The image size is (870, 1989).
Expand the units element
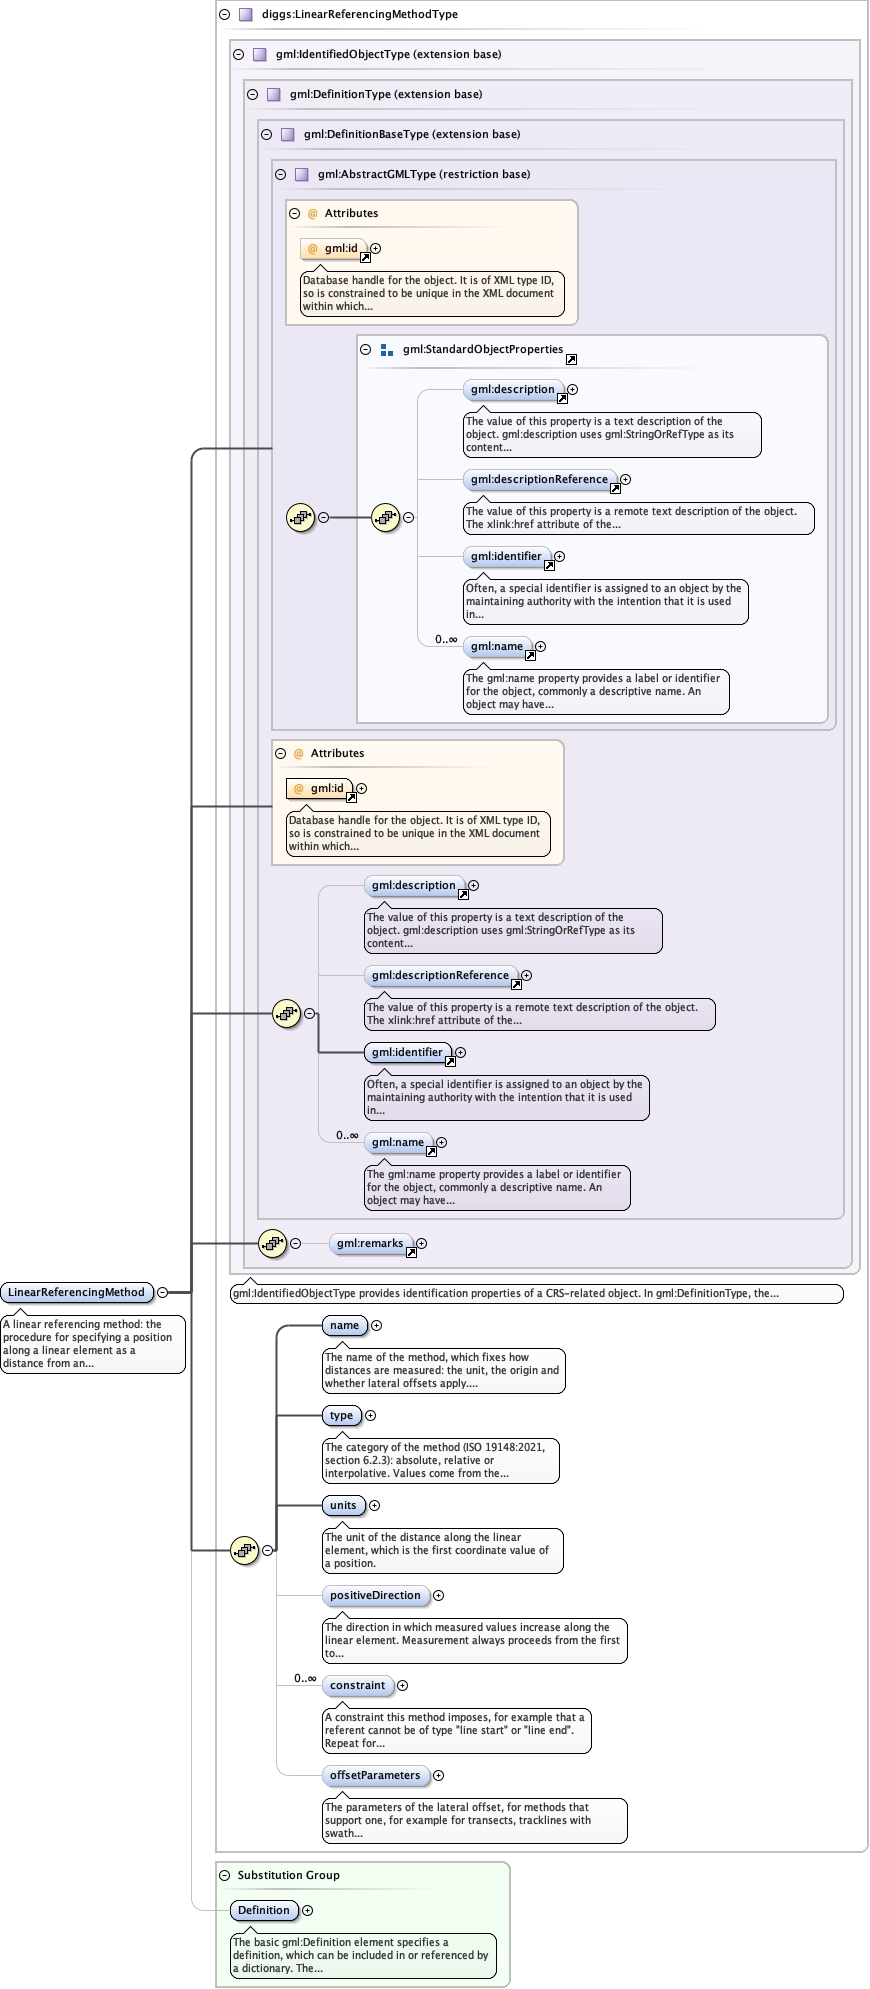pos(375,1506)
